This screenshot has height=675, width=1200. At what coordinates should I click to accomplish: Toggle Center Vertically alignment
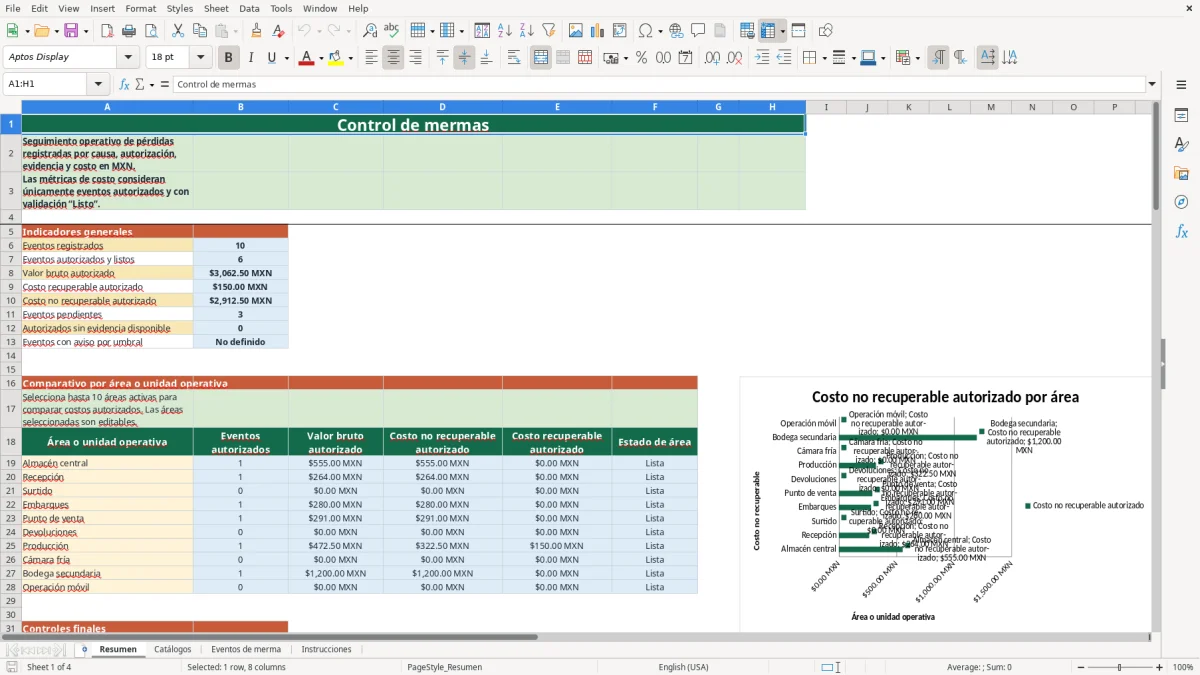[x=464, y=58]
